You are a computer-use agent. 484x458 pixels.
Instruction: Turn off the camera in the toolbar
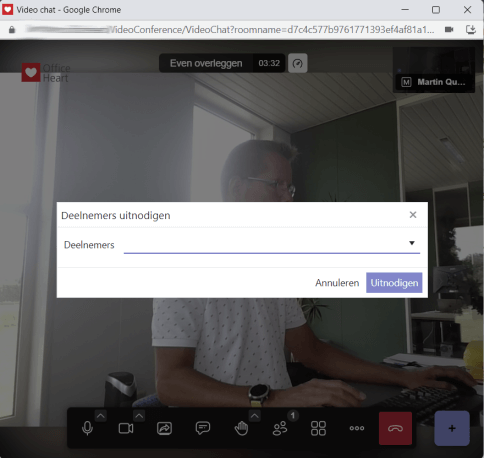click(x=126, y=428)
